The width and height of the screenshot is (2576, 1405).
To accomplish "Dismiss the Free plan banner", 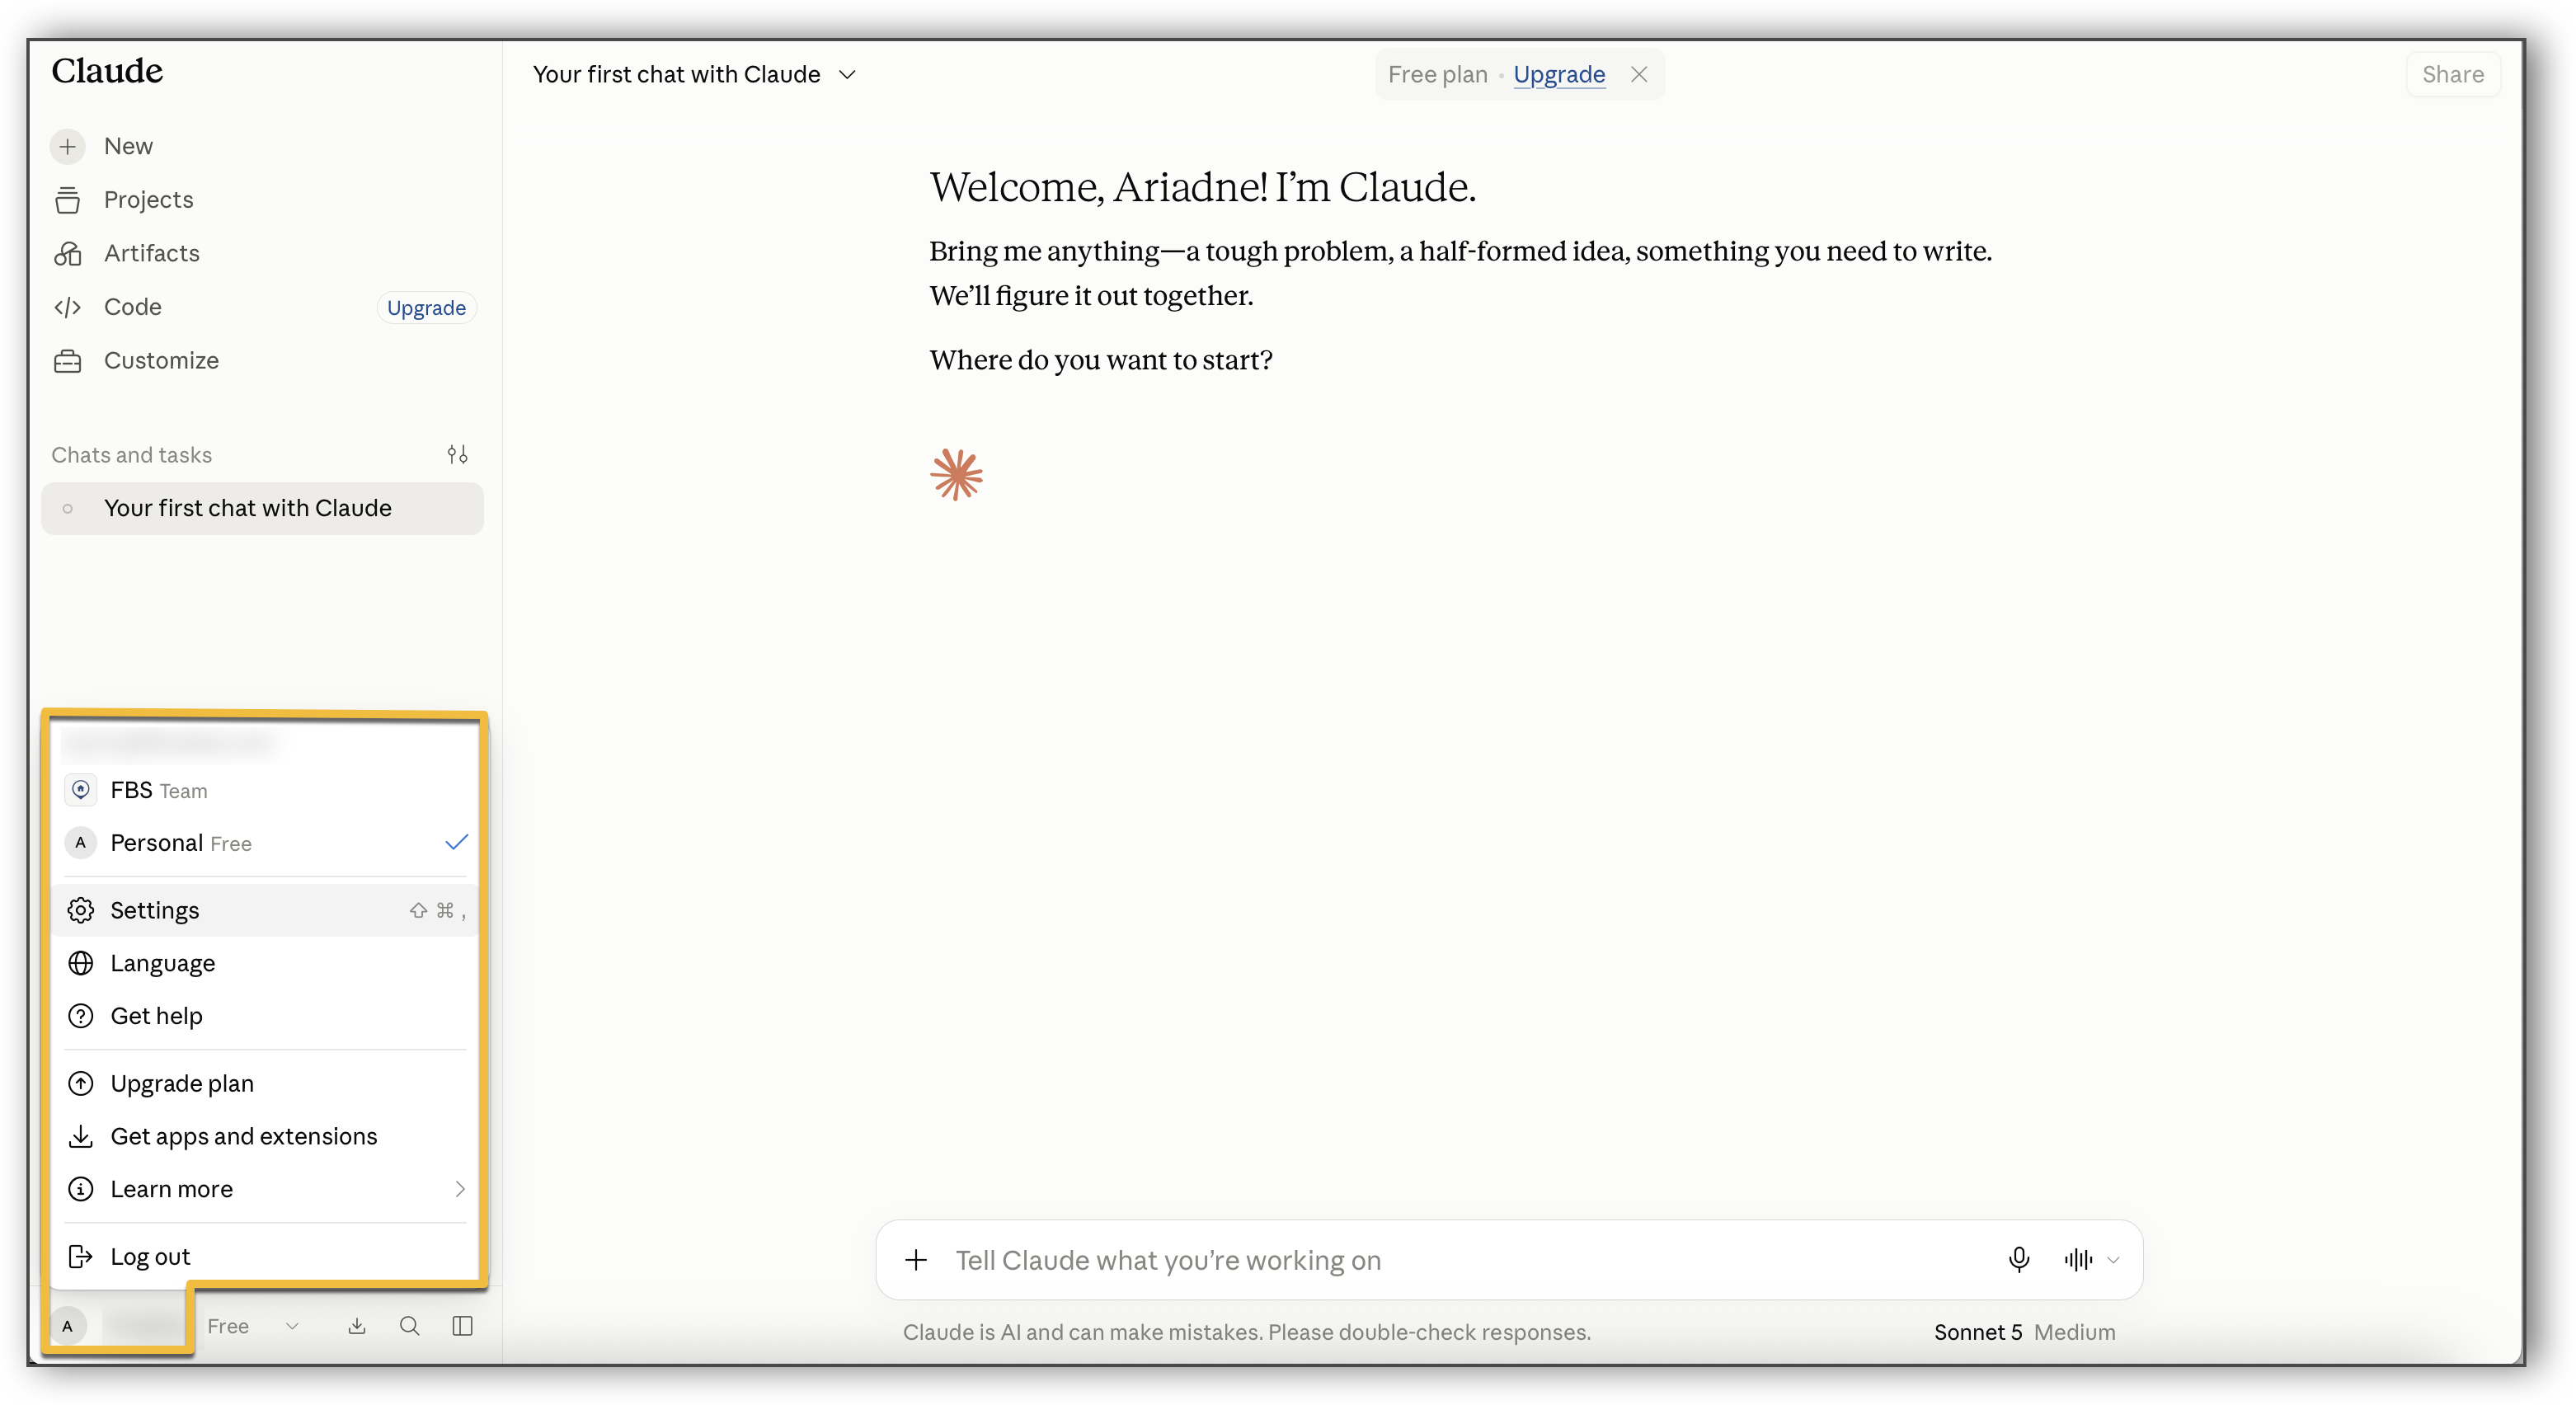I will point(1639,74).
